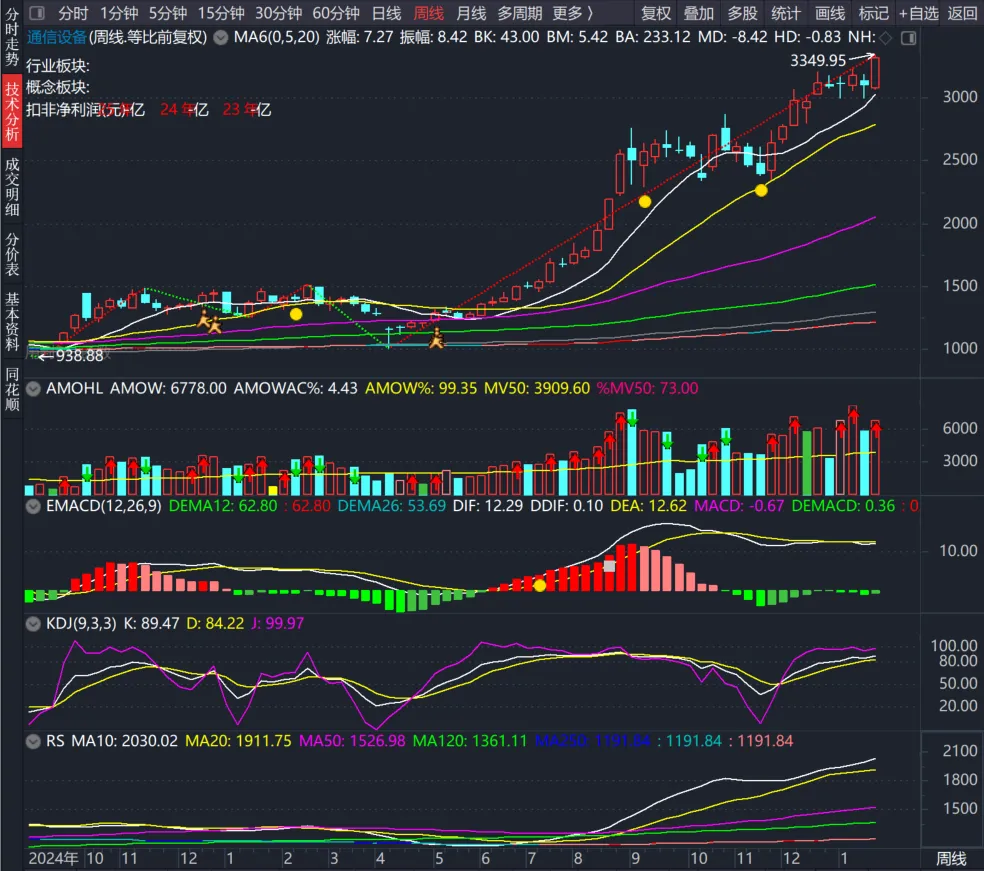Screen dimensions: 984x871
Task: Add stock via +自选 button
Action: tap(918, 13)
